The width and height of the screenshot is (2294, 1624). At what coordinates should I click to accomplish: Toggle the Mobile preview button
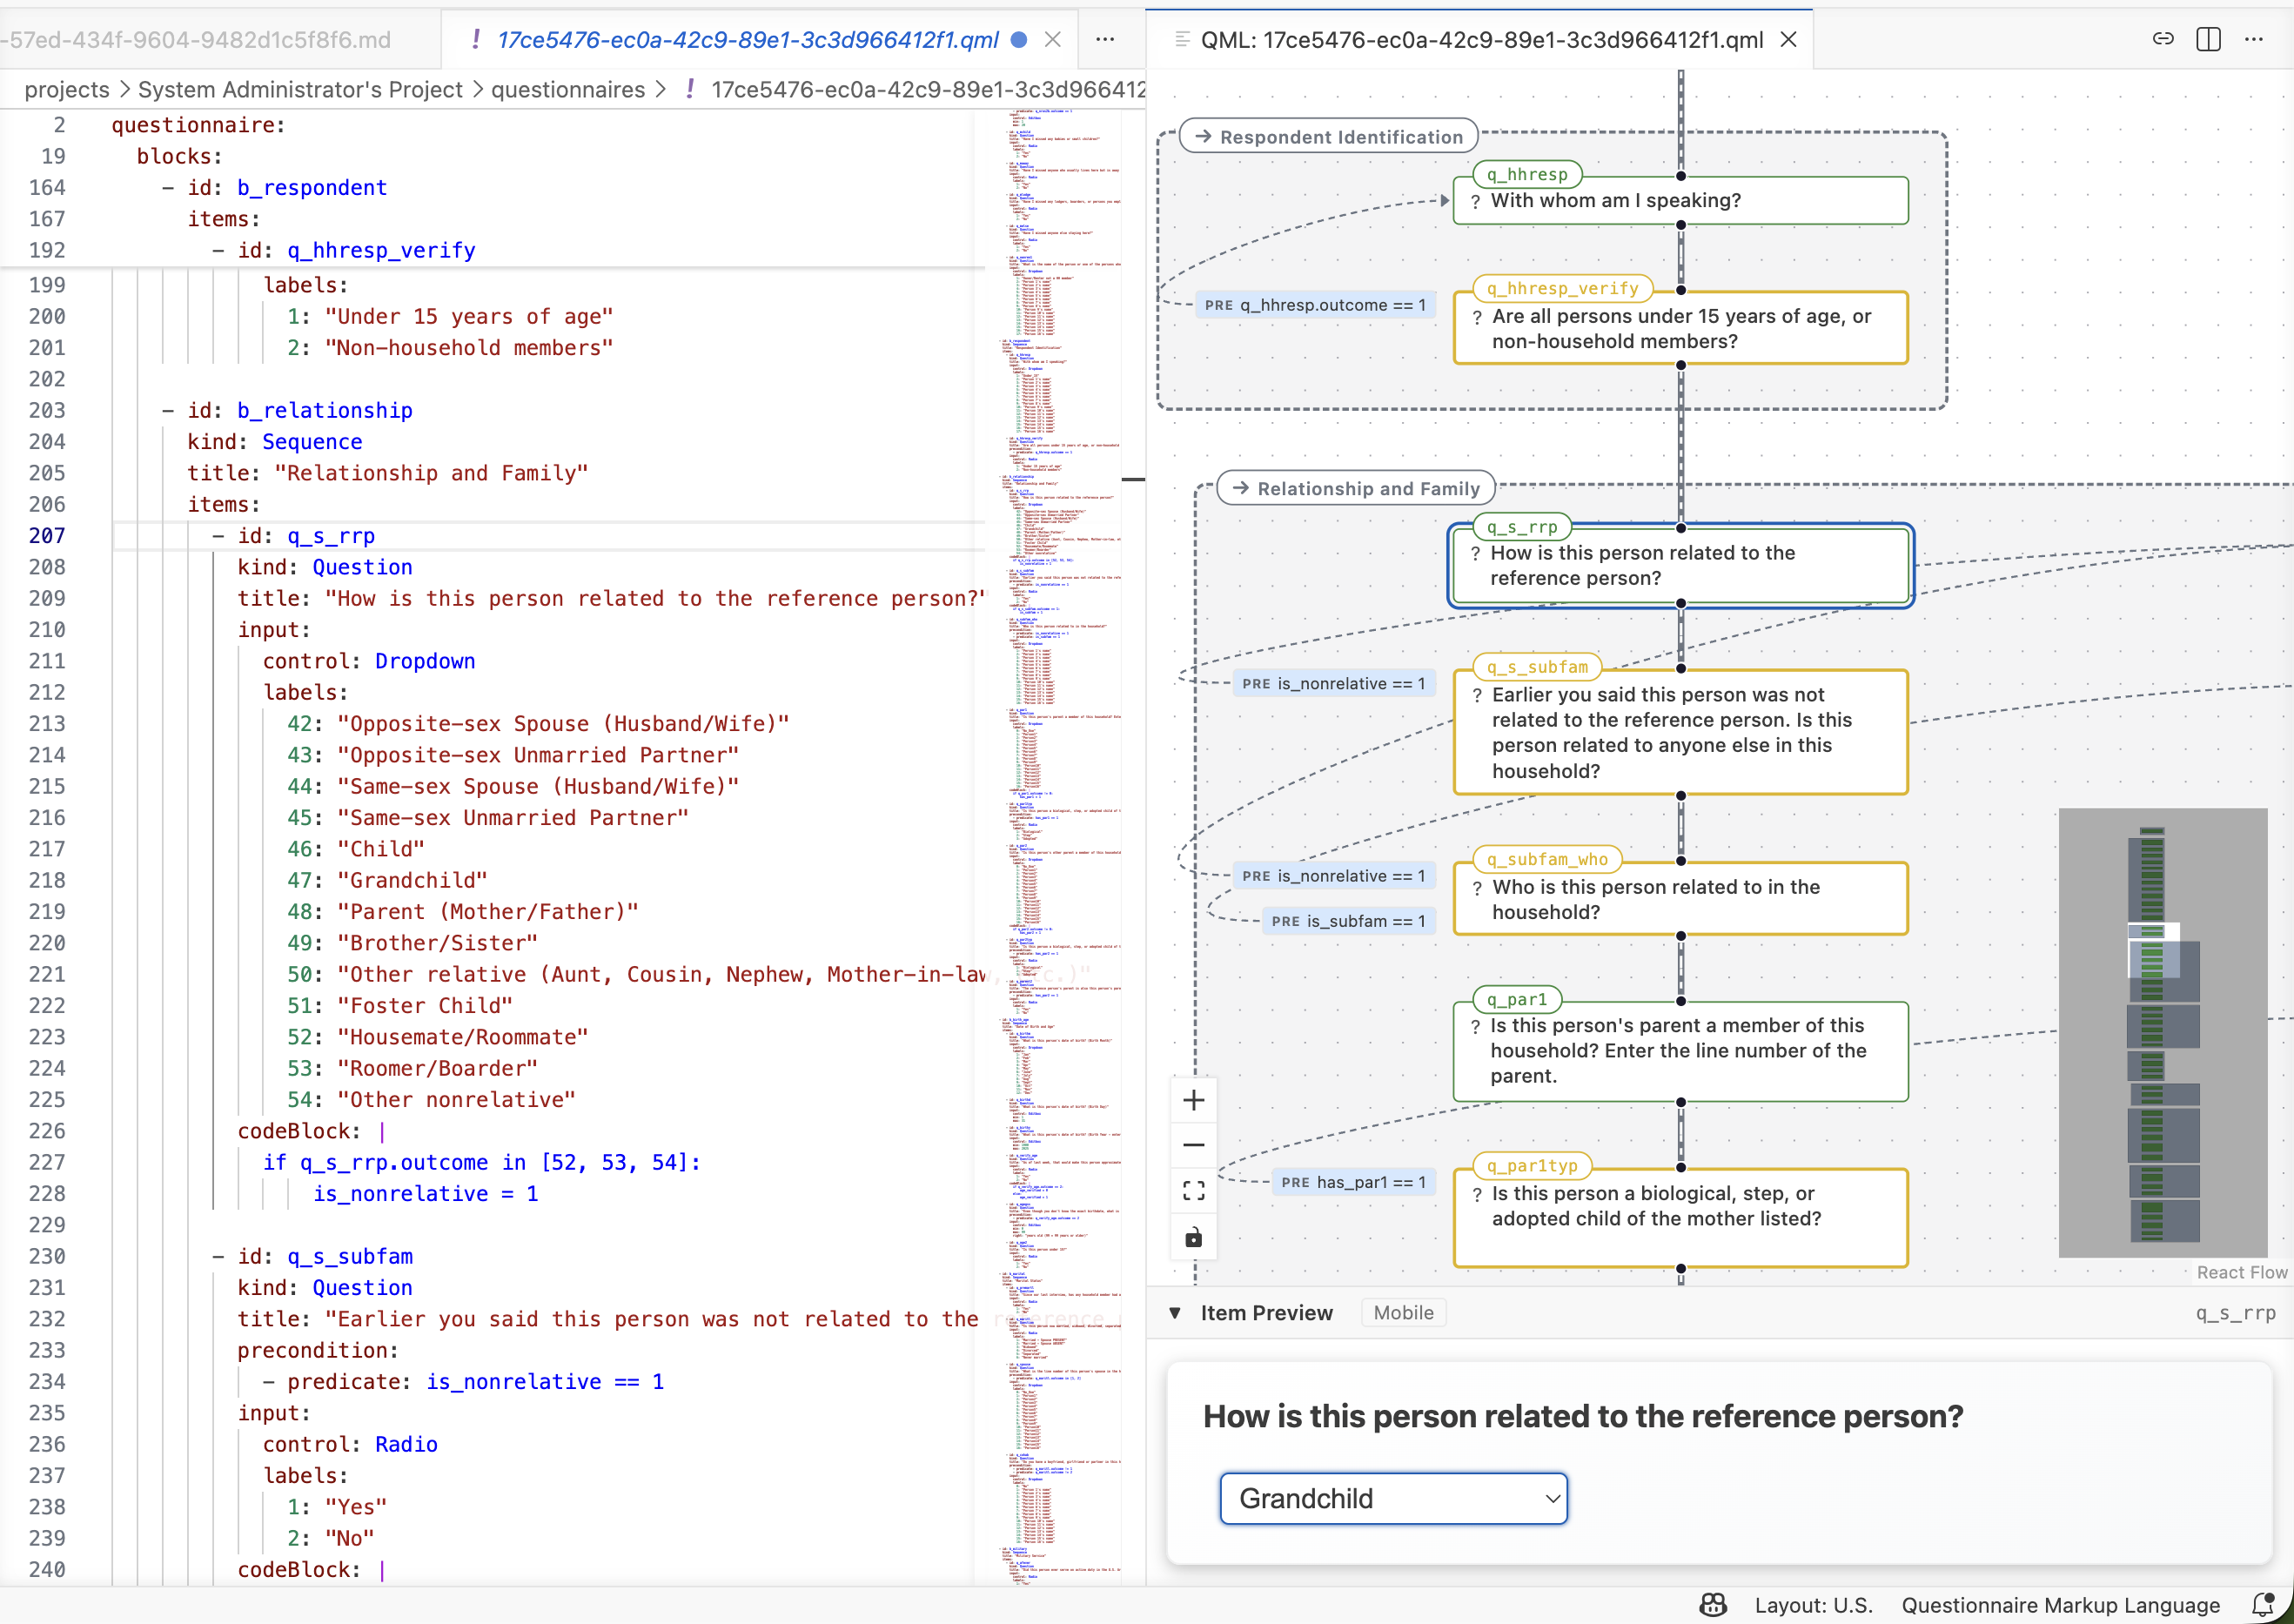click(1403, 1313)
